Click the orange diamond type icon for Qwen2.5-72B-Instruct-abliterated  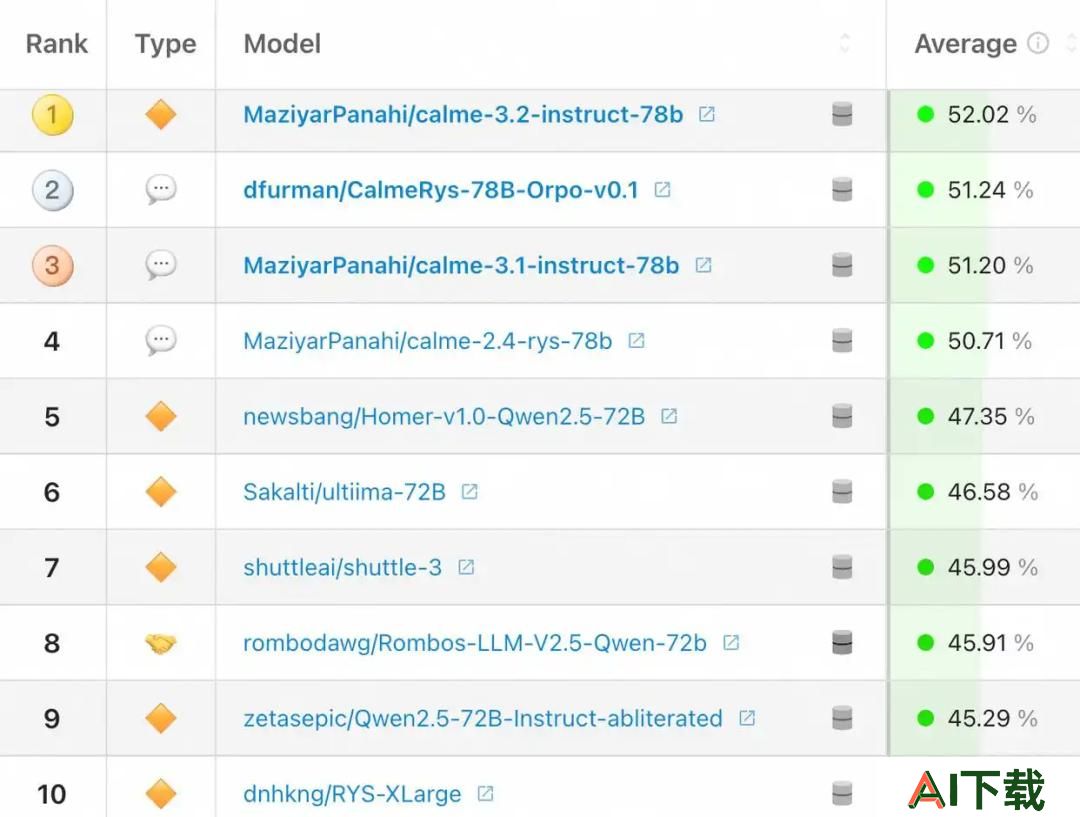(161, 718)
